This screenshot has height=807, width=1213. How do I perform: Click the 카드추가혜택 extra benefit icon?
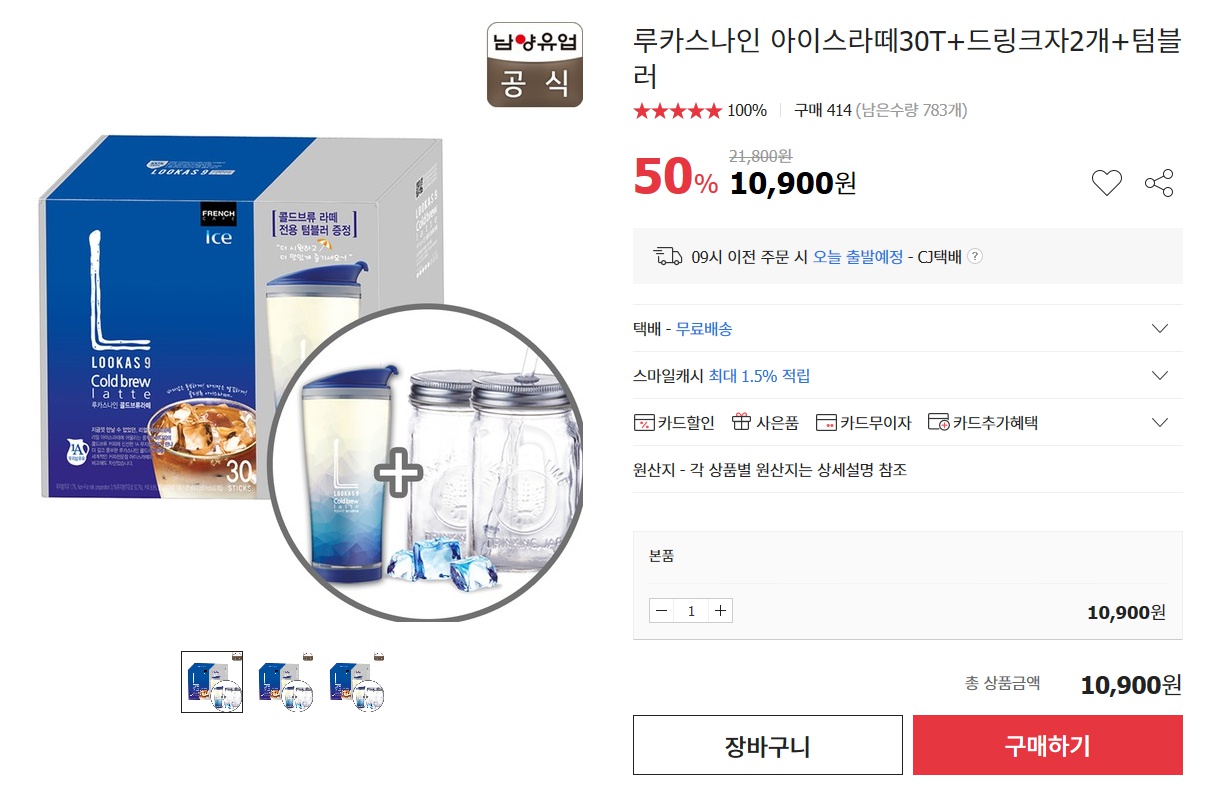938,423
